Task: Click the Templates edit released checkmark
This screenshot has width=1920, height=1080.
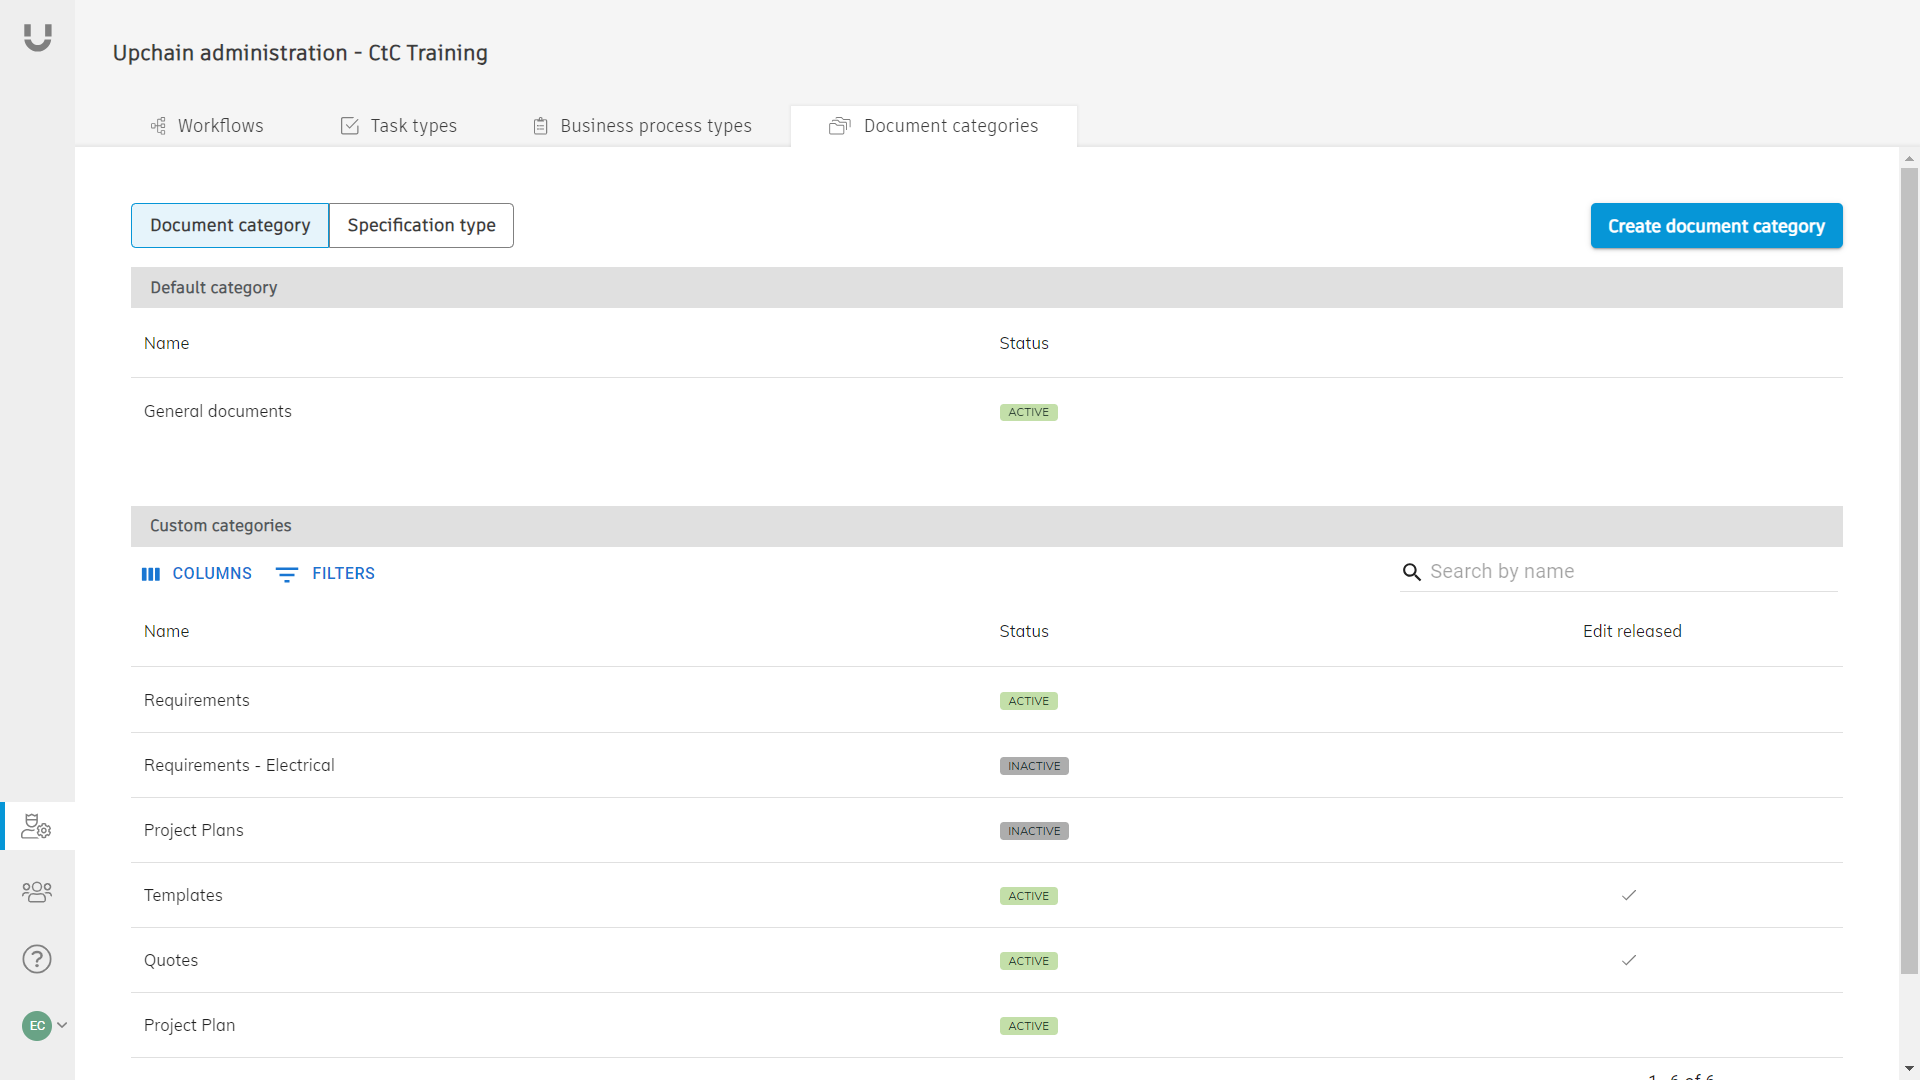Action: (x=1629, y=895)
